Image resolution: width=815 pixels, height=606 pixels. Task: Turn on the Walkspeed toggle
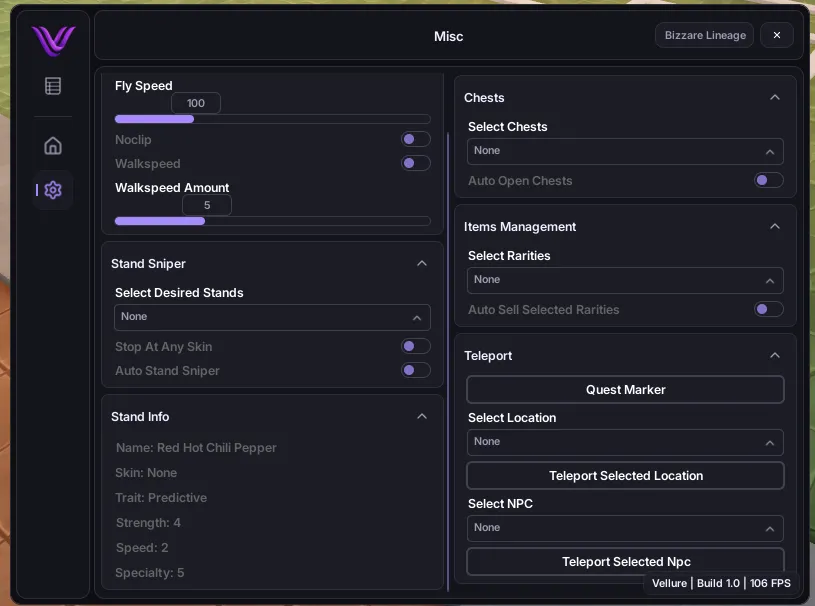[x=415, y=164]
